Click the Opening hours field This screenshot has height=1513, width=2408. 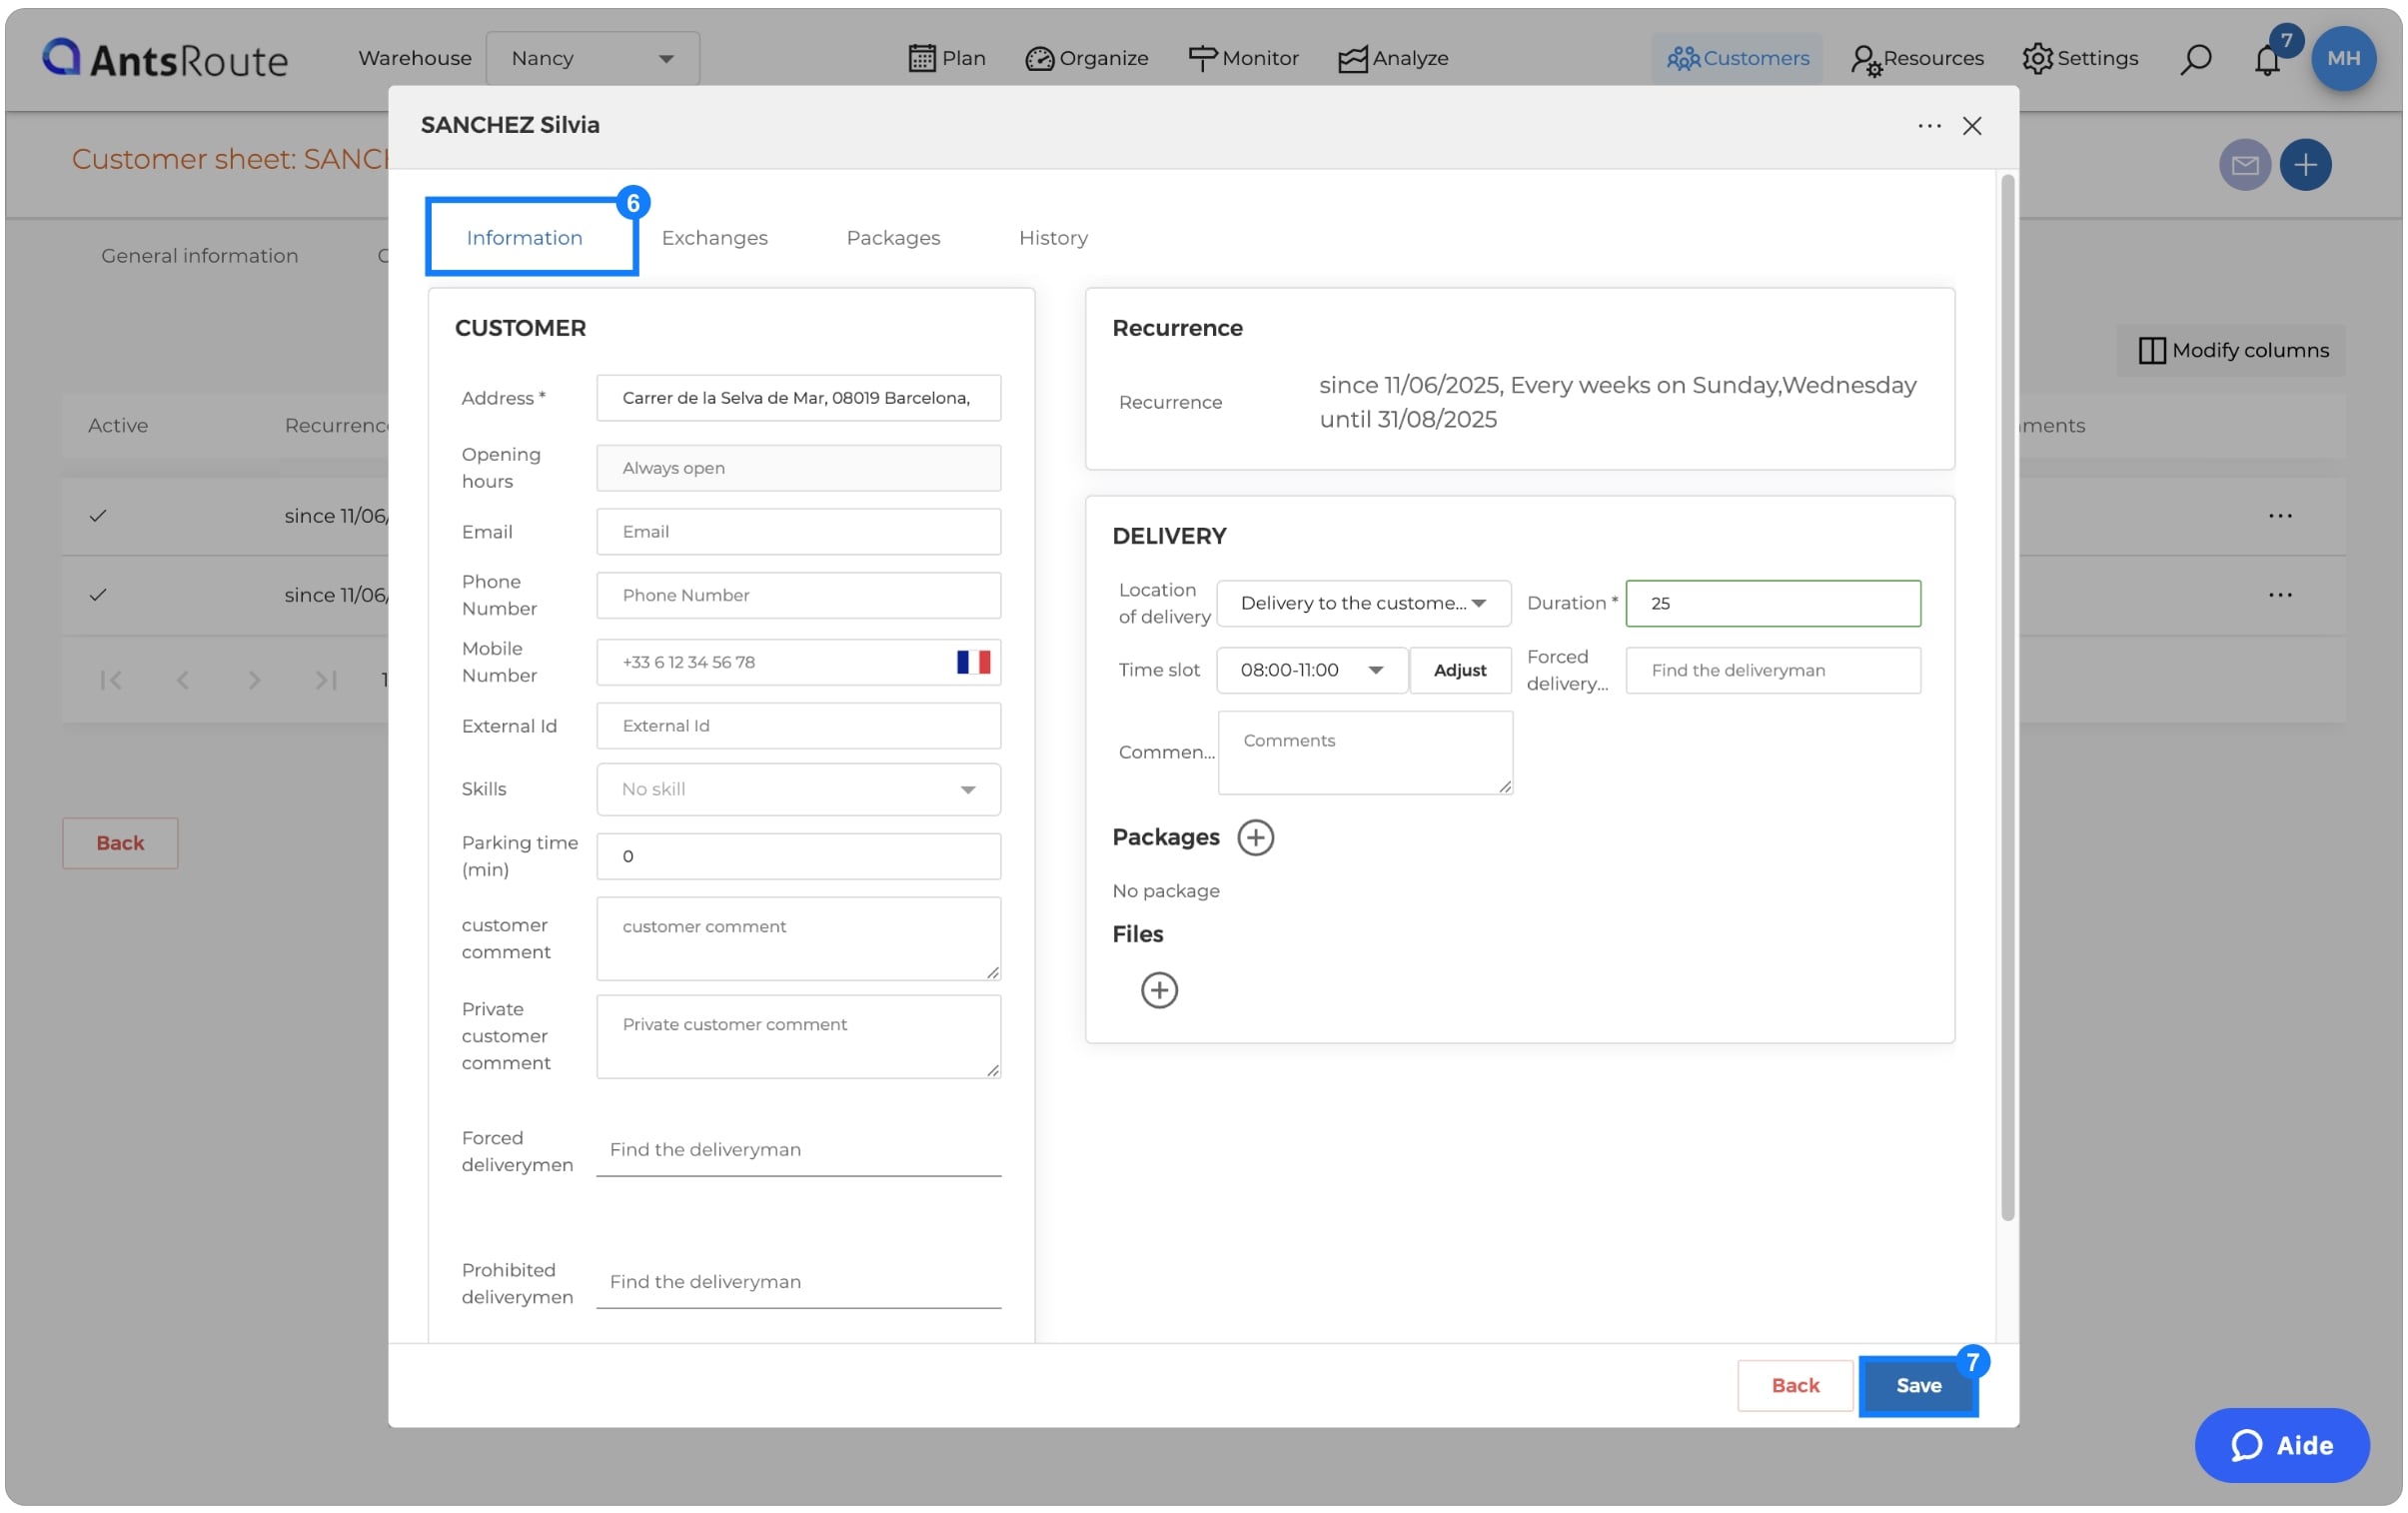point(798,468)
